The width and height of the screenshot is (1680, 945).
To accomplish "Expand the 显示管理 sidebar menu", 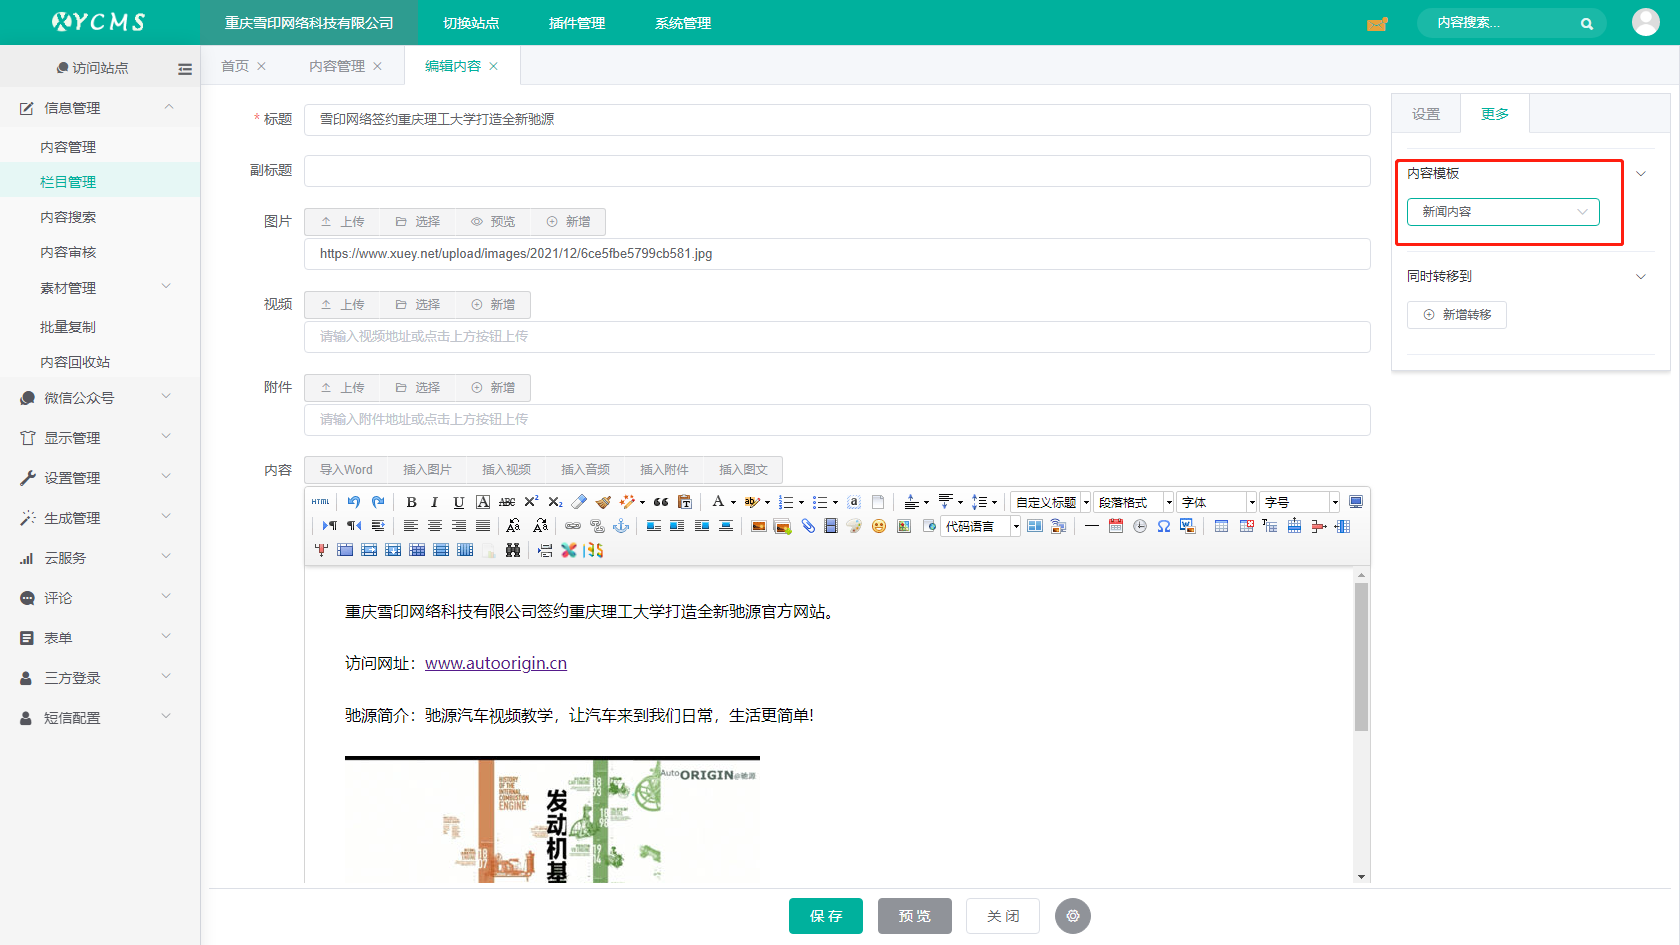I will [100, 438].
